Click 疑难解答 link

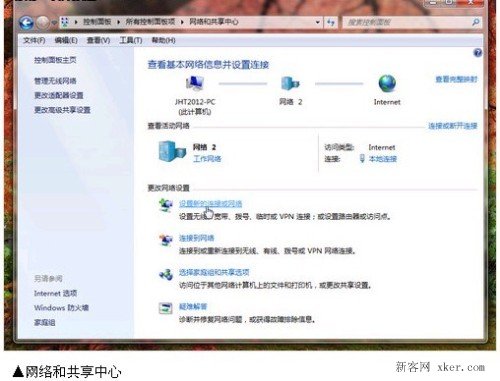click(193, 306)
